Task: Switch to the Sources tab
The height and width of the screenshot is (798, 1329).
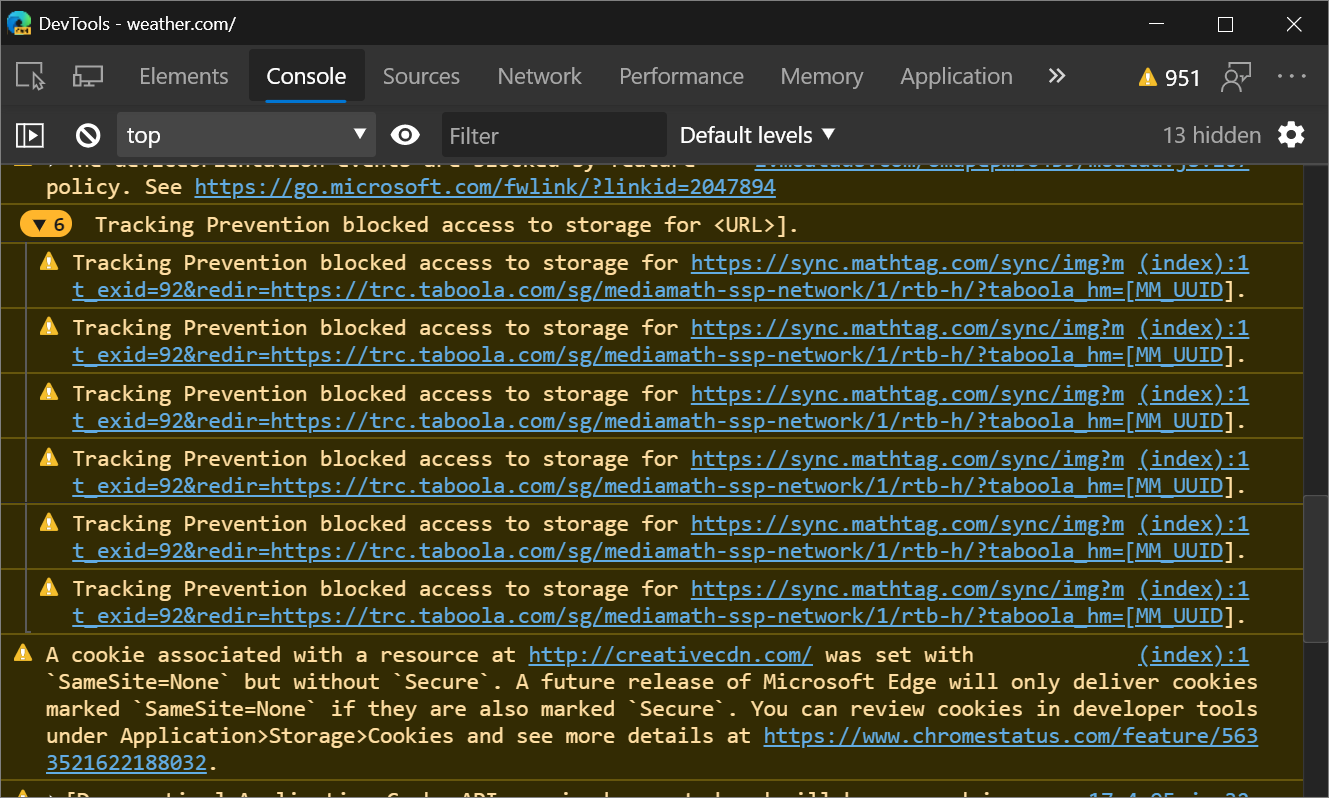Action: (421, 76)
